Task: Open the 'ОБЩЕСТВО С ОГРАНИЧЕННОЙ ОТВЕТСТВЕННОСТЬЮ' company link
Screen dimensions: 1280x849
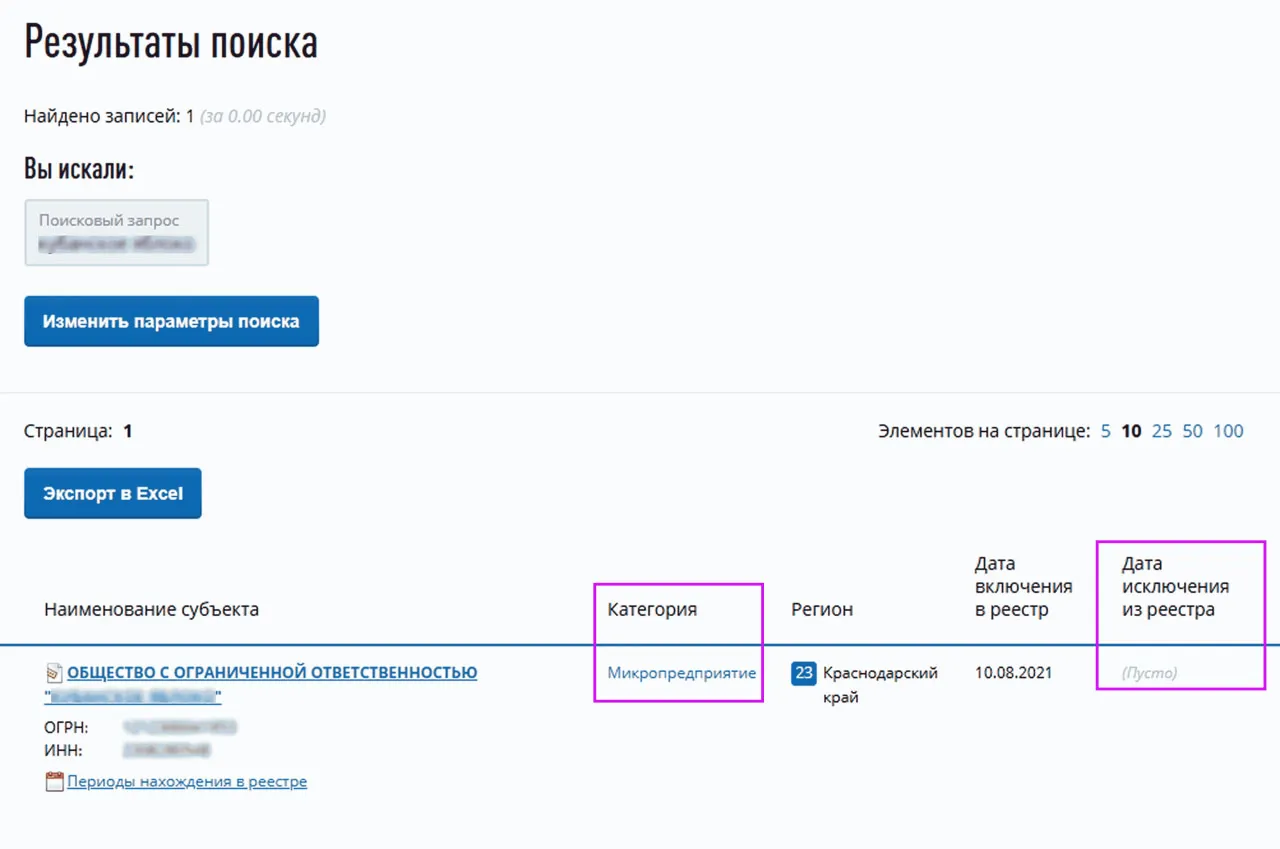Action: (x=272, y=673)
